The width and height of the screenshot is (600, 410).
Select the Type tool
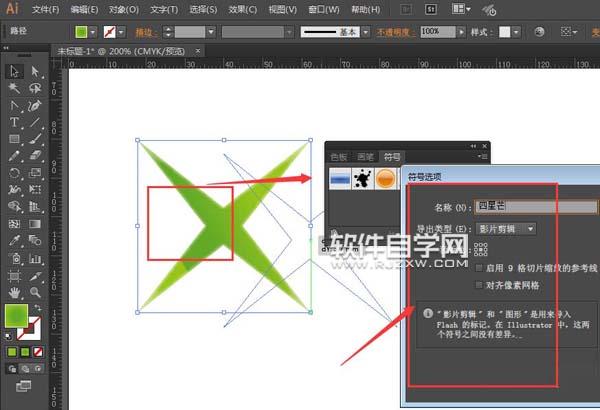pyautogui.click(x=15, y=105)
